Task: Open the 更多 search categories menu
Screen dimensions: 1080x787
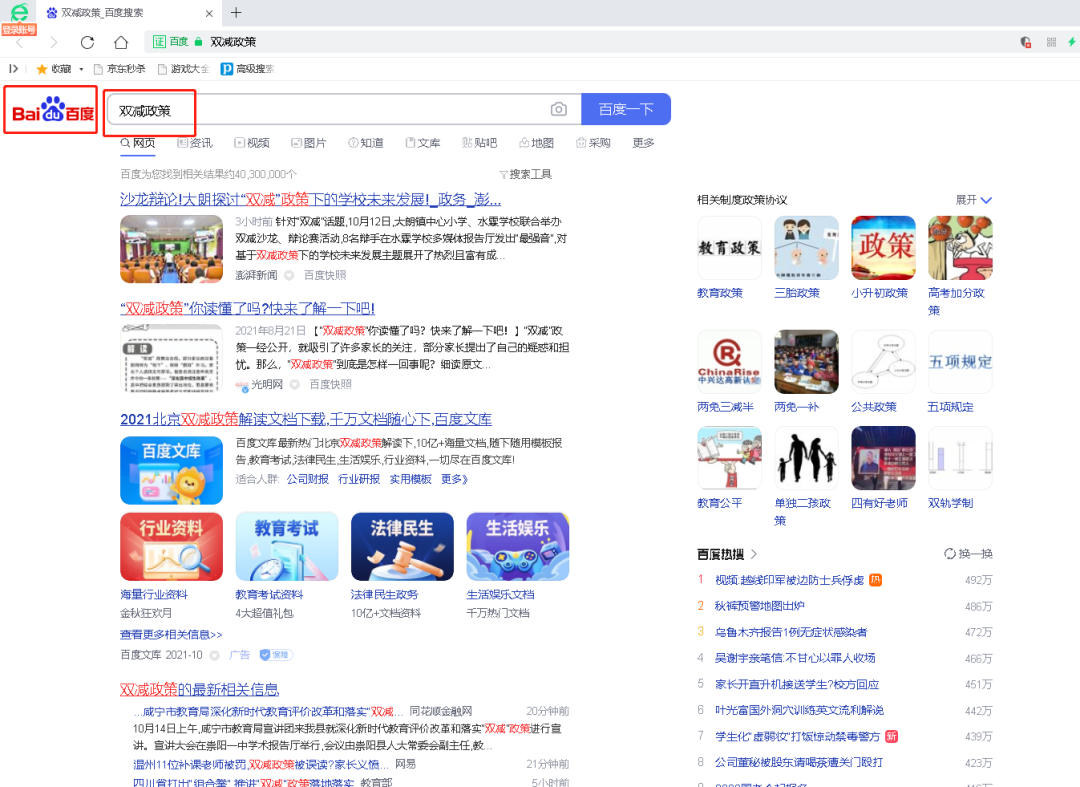Action: point(643,143)
